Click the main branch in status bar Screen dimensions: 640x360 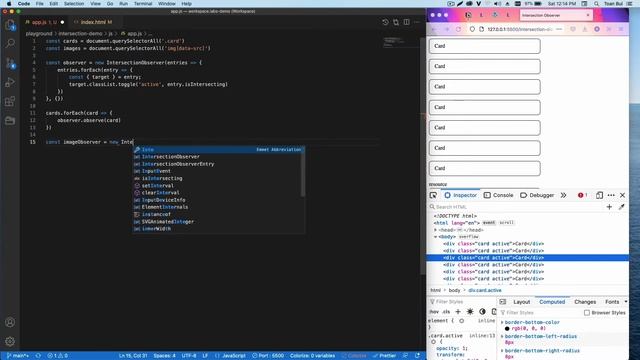tap(17, 356)
